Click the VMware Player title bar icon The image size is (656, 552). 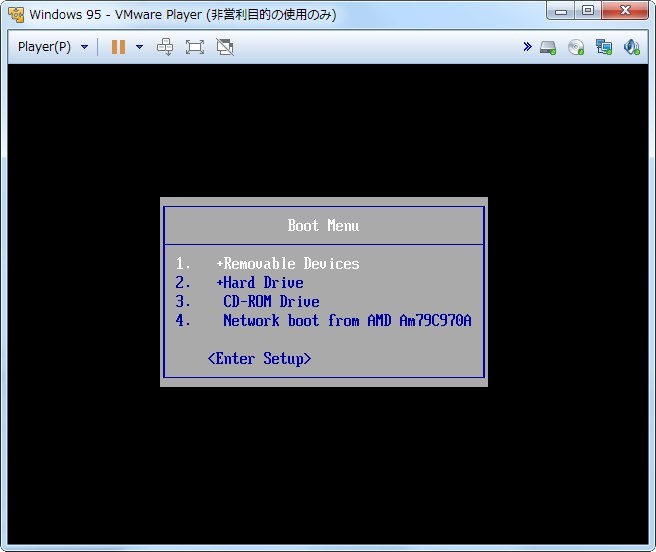16,15
